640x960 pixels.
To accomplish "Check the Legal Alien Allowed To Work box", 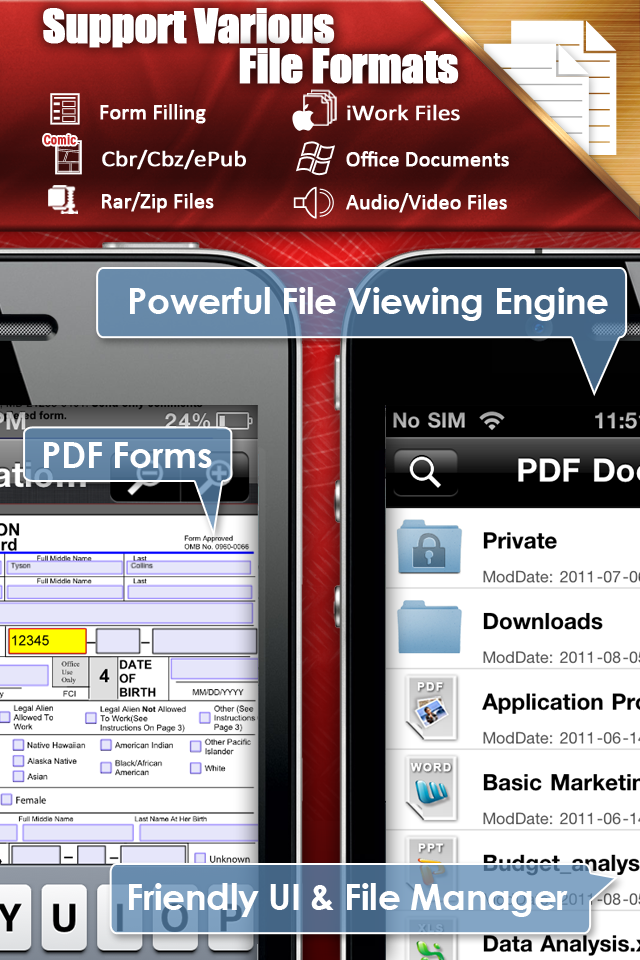I will point(5,716).
